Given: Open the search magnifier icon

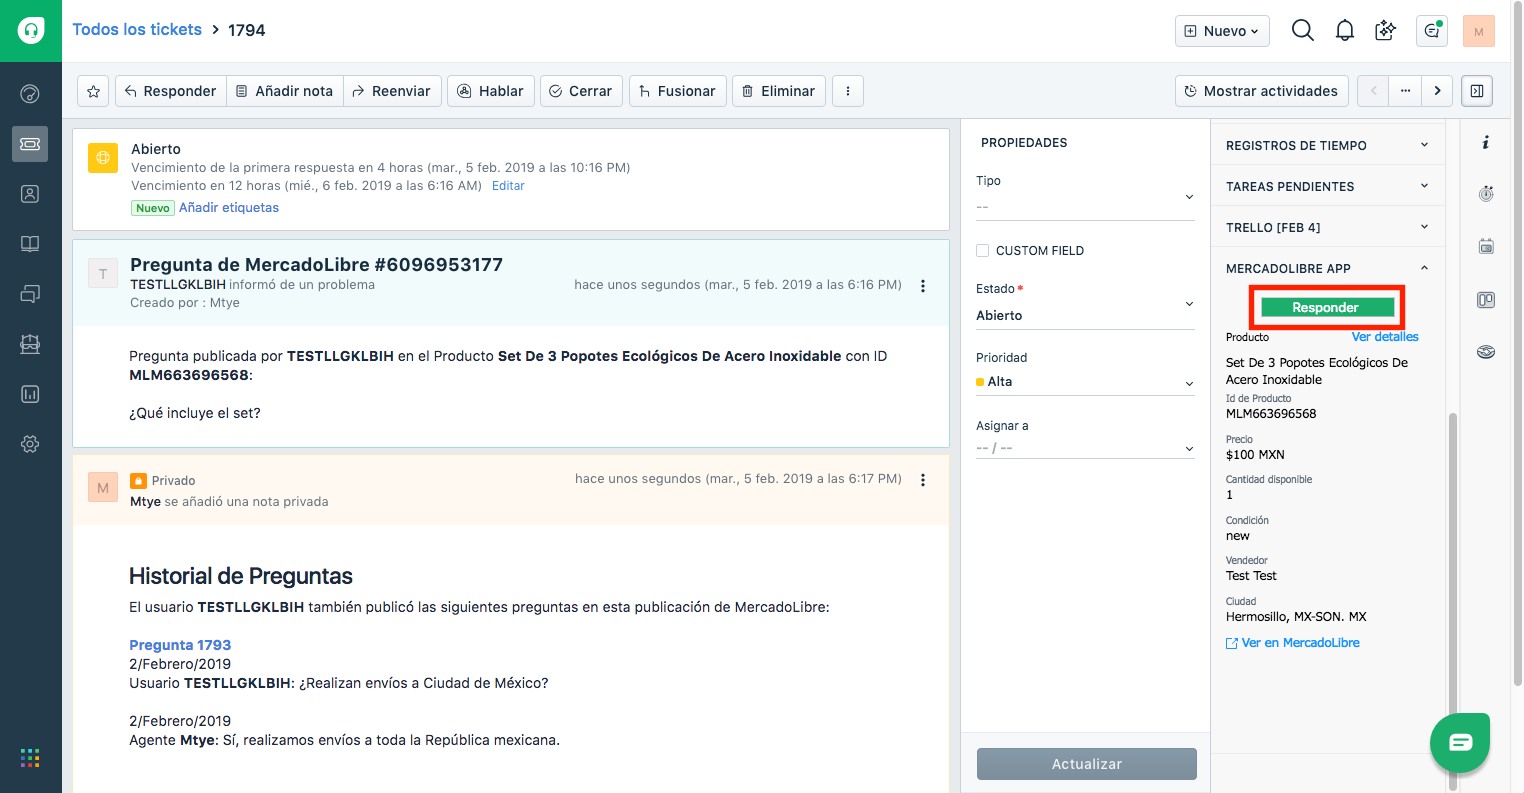Looking at the screenshot, I should [x=1302, y=30].
